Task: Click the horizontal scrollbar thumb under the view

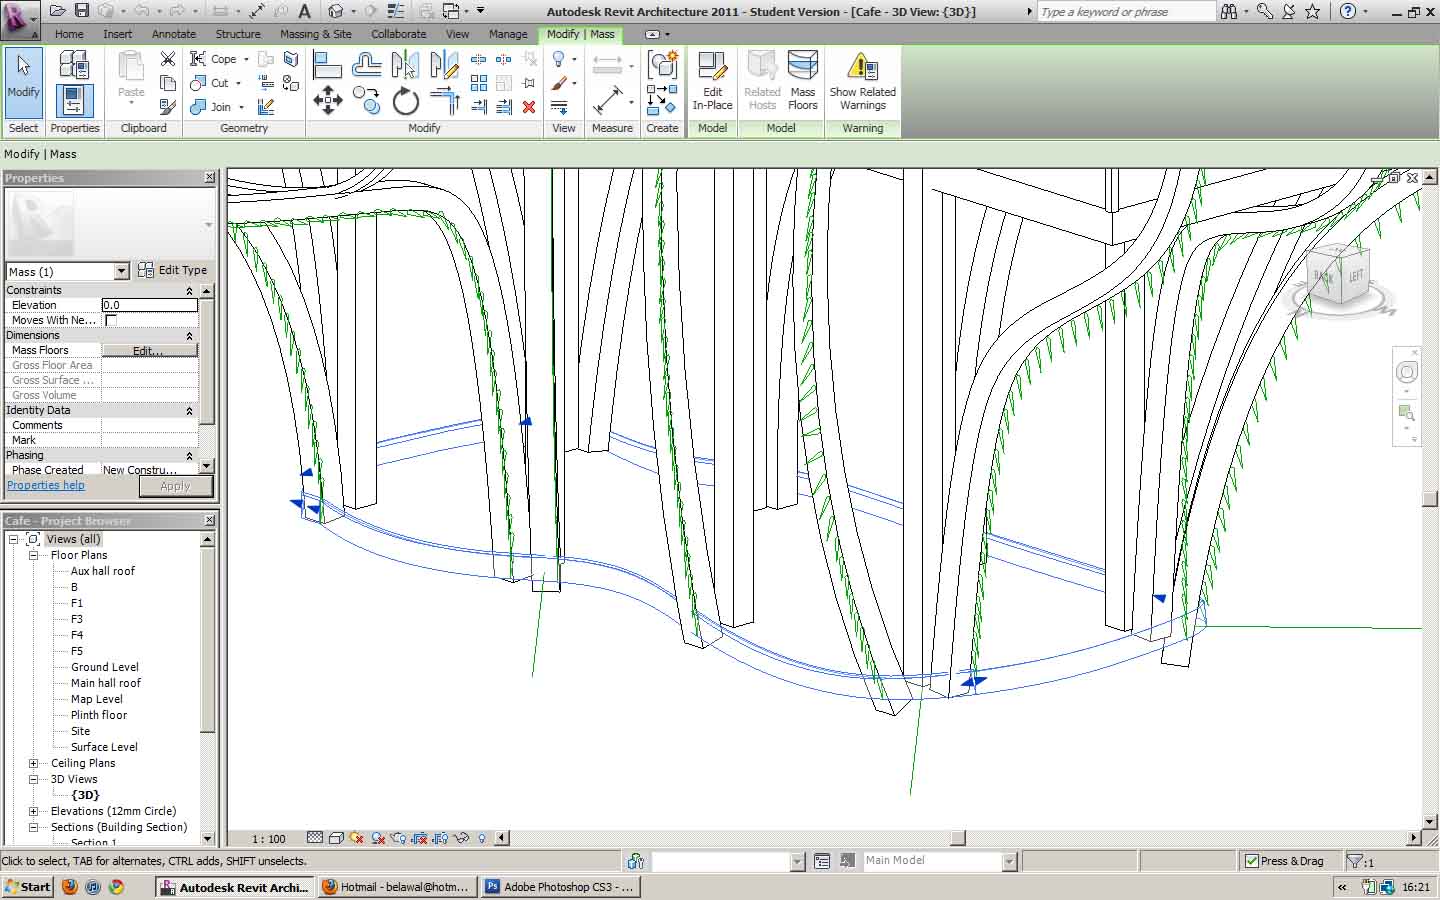Action: point(957,838)
